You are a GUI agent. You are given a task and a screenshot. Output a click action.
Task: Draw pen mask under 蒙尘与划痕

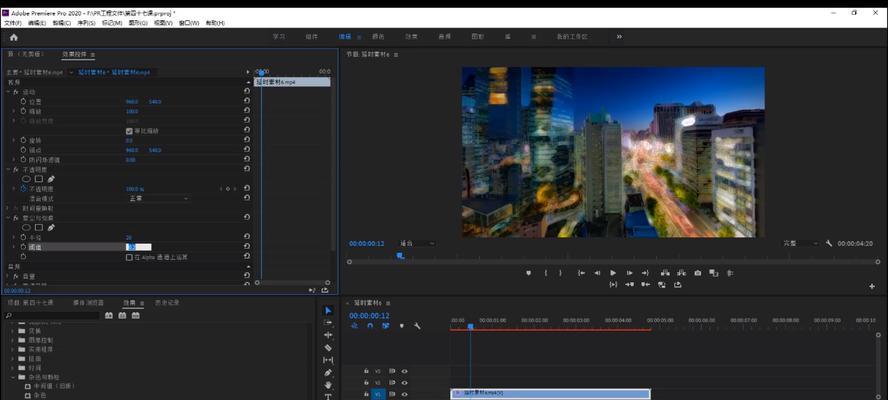pyautogui.click(x=52, y=227)
